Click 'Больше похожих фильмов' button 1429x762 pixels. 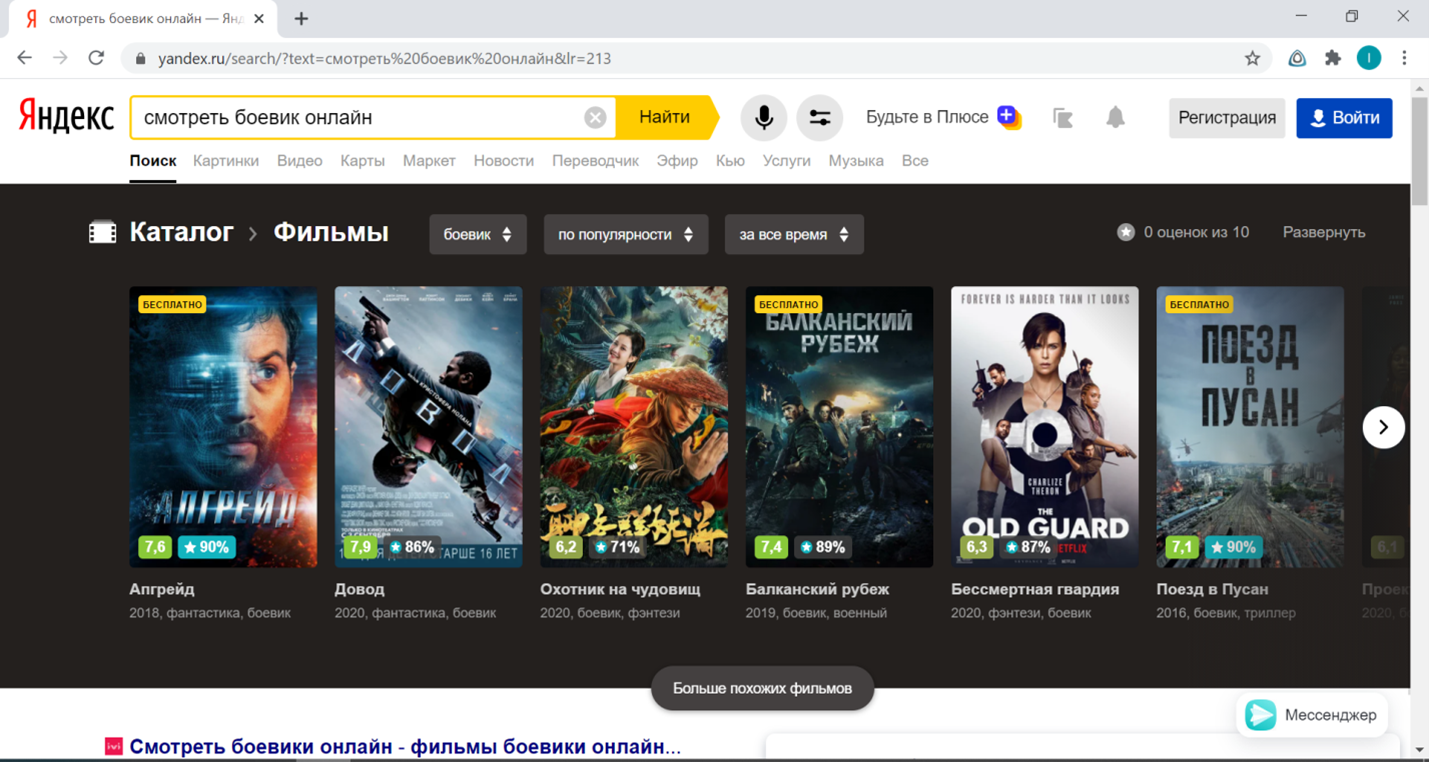click(762, 688)
